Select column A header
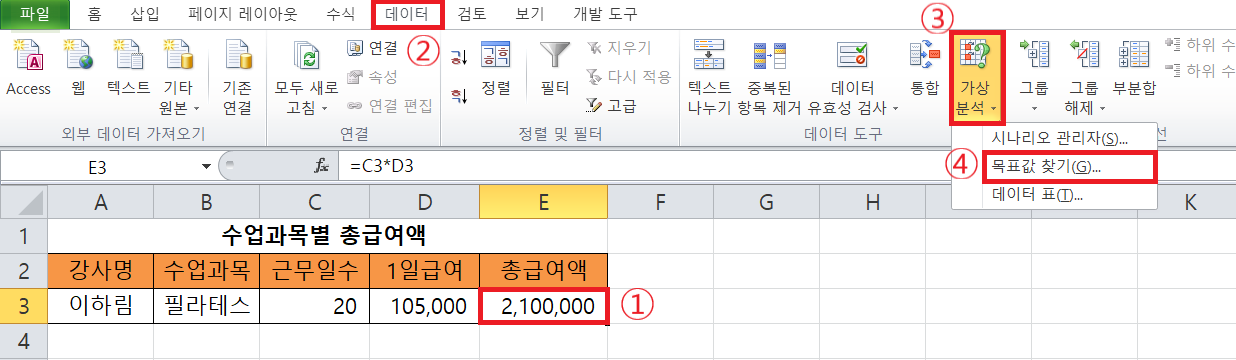The height and width of the screenshot is (360, 1236). coord(100,202)
